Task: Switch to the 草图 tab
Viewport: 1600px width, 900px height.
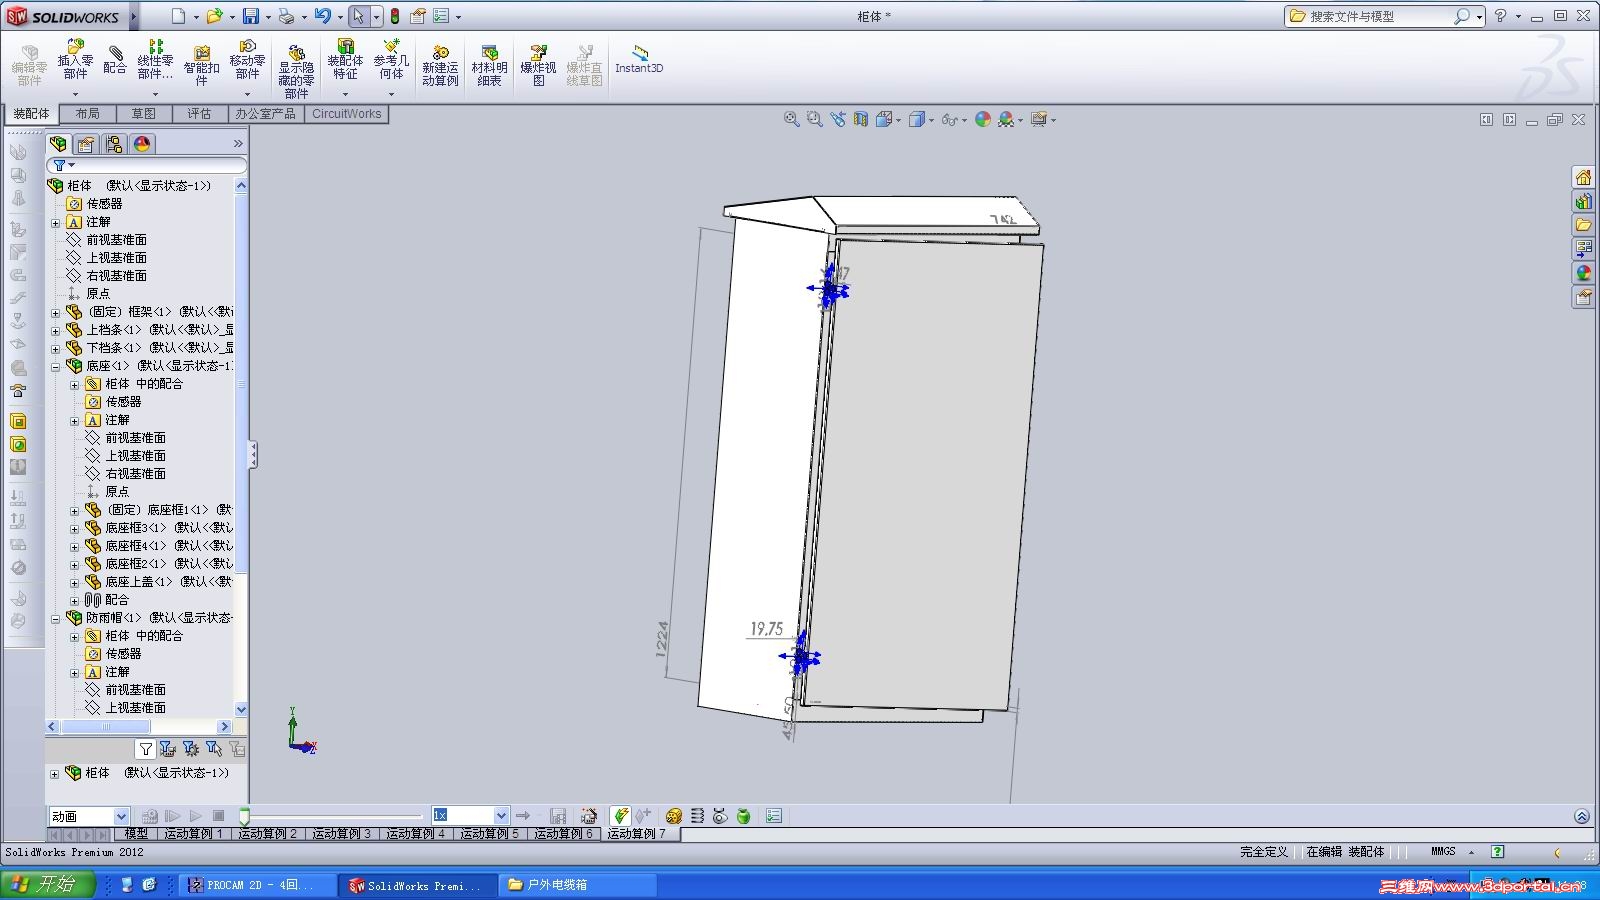Action: [x=143, y=114]
